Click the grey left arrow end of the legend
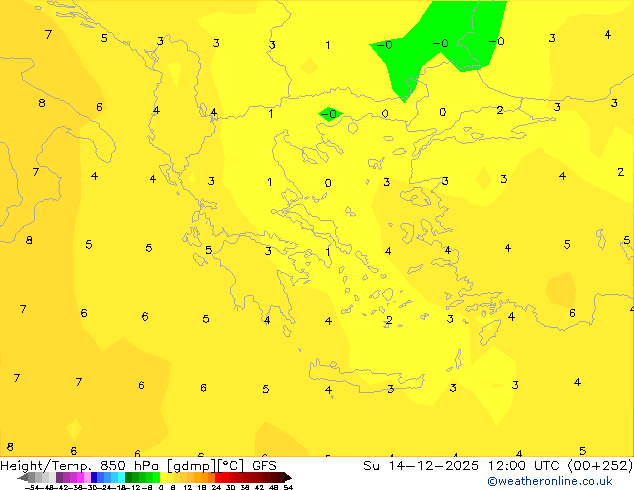634x490 pixels. click(x=23, y=477)
